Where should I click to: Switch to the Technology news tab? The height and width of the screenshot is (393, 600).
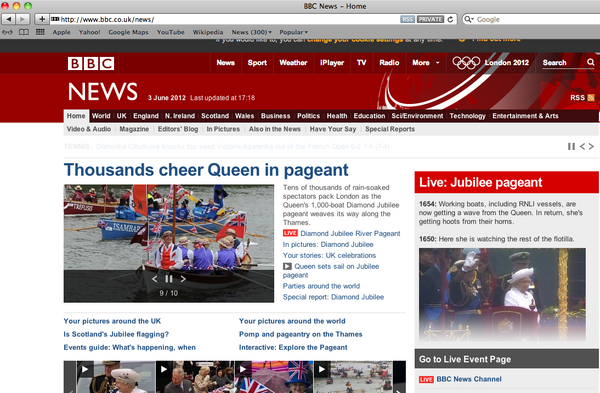pyautogui.click(x=467, y=116)
